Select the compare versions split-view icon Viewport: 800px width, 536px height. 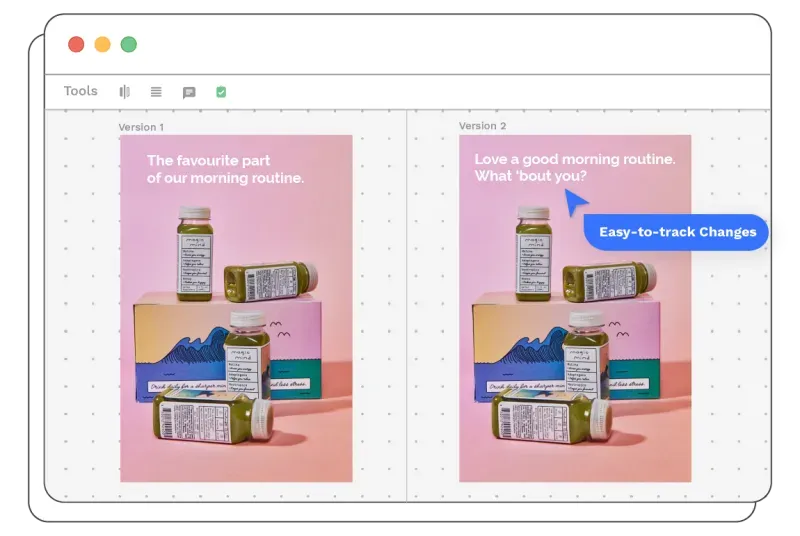(x=124, y=92)
